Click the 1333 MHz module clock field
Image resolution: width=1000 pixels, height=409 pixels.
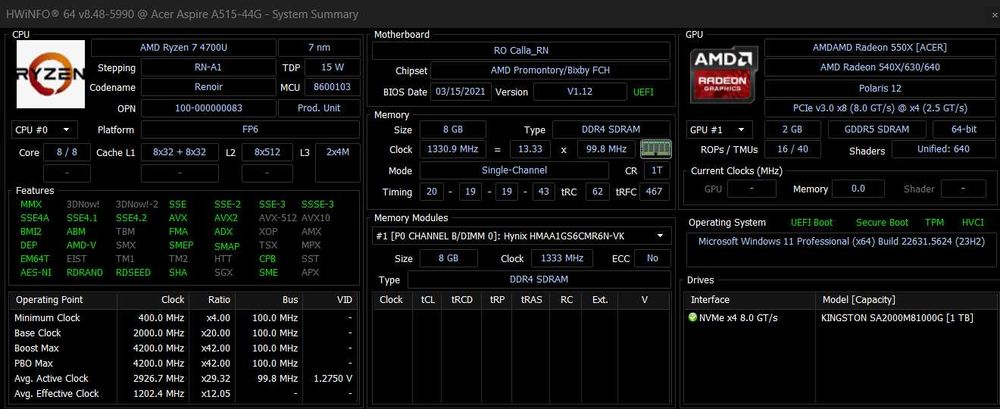pyautogui.click(x=561, y=258)
